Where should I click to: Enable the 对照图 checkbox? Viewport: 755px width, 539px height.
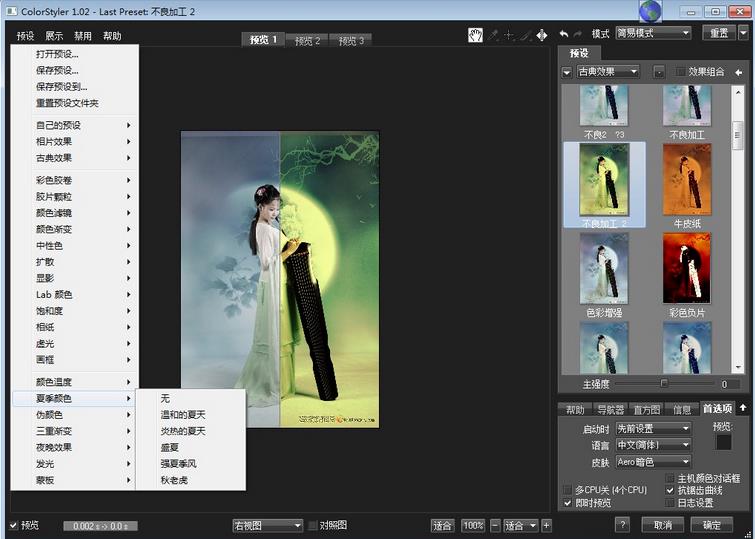pyautogui.click(x=313, y=525)
